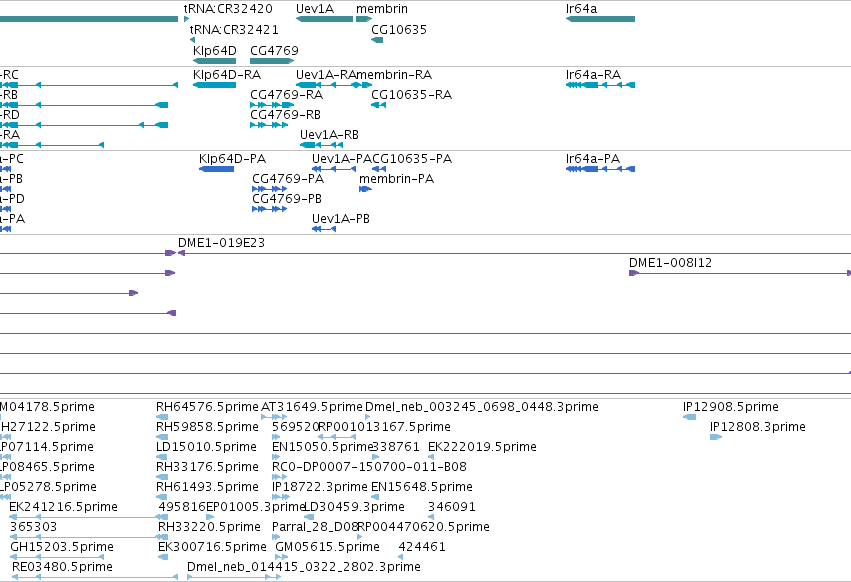851x582 pixels.
Task: Click the DME1-008I12 clone label
Action: 670,263
